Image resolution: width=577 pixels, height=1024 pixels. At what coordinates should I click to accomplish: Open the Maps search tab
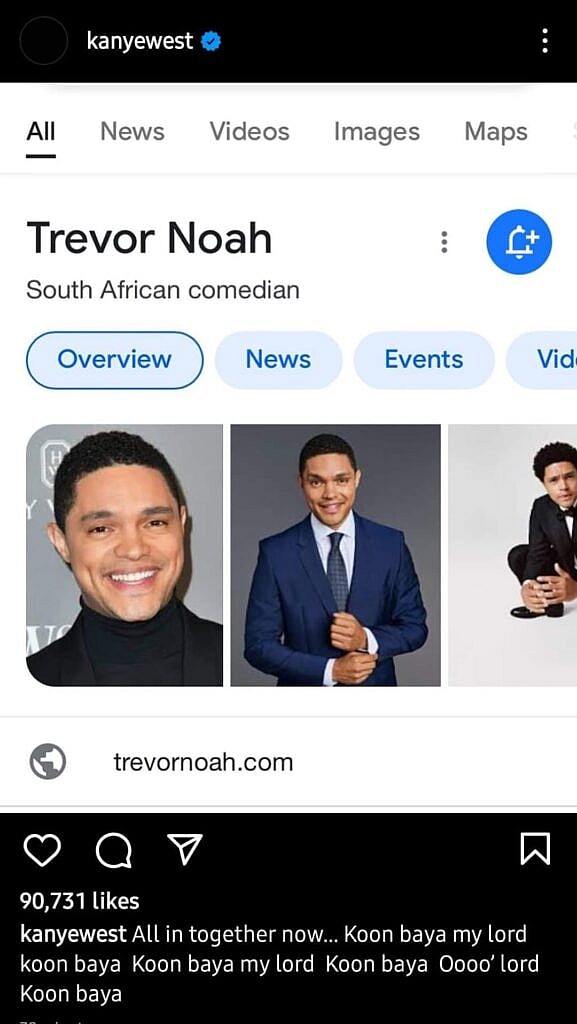[496, 132]
